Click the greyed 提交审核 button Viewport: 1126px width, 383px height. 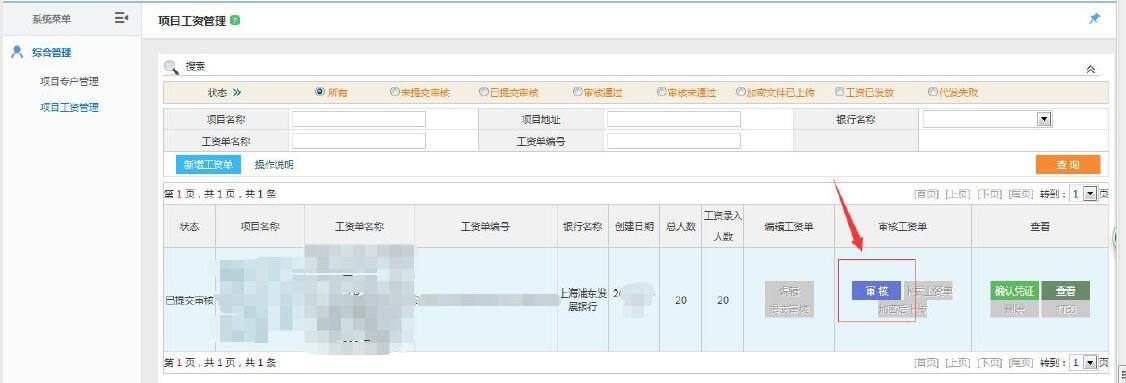pos(789,309)
